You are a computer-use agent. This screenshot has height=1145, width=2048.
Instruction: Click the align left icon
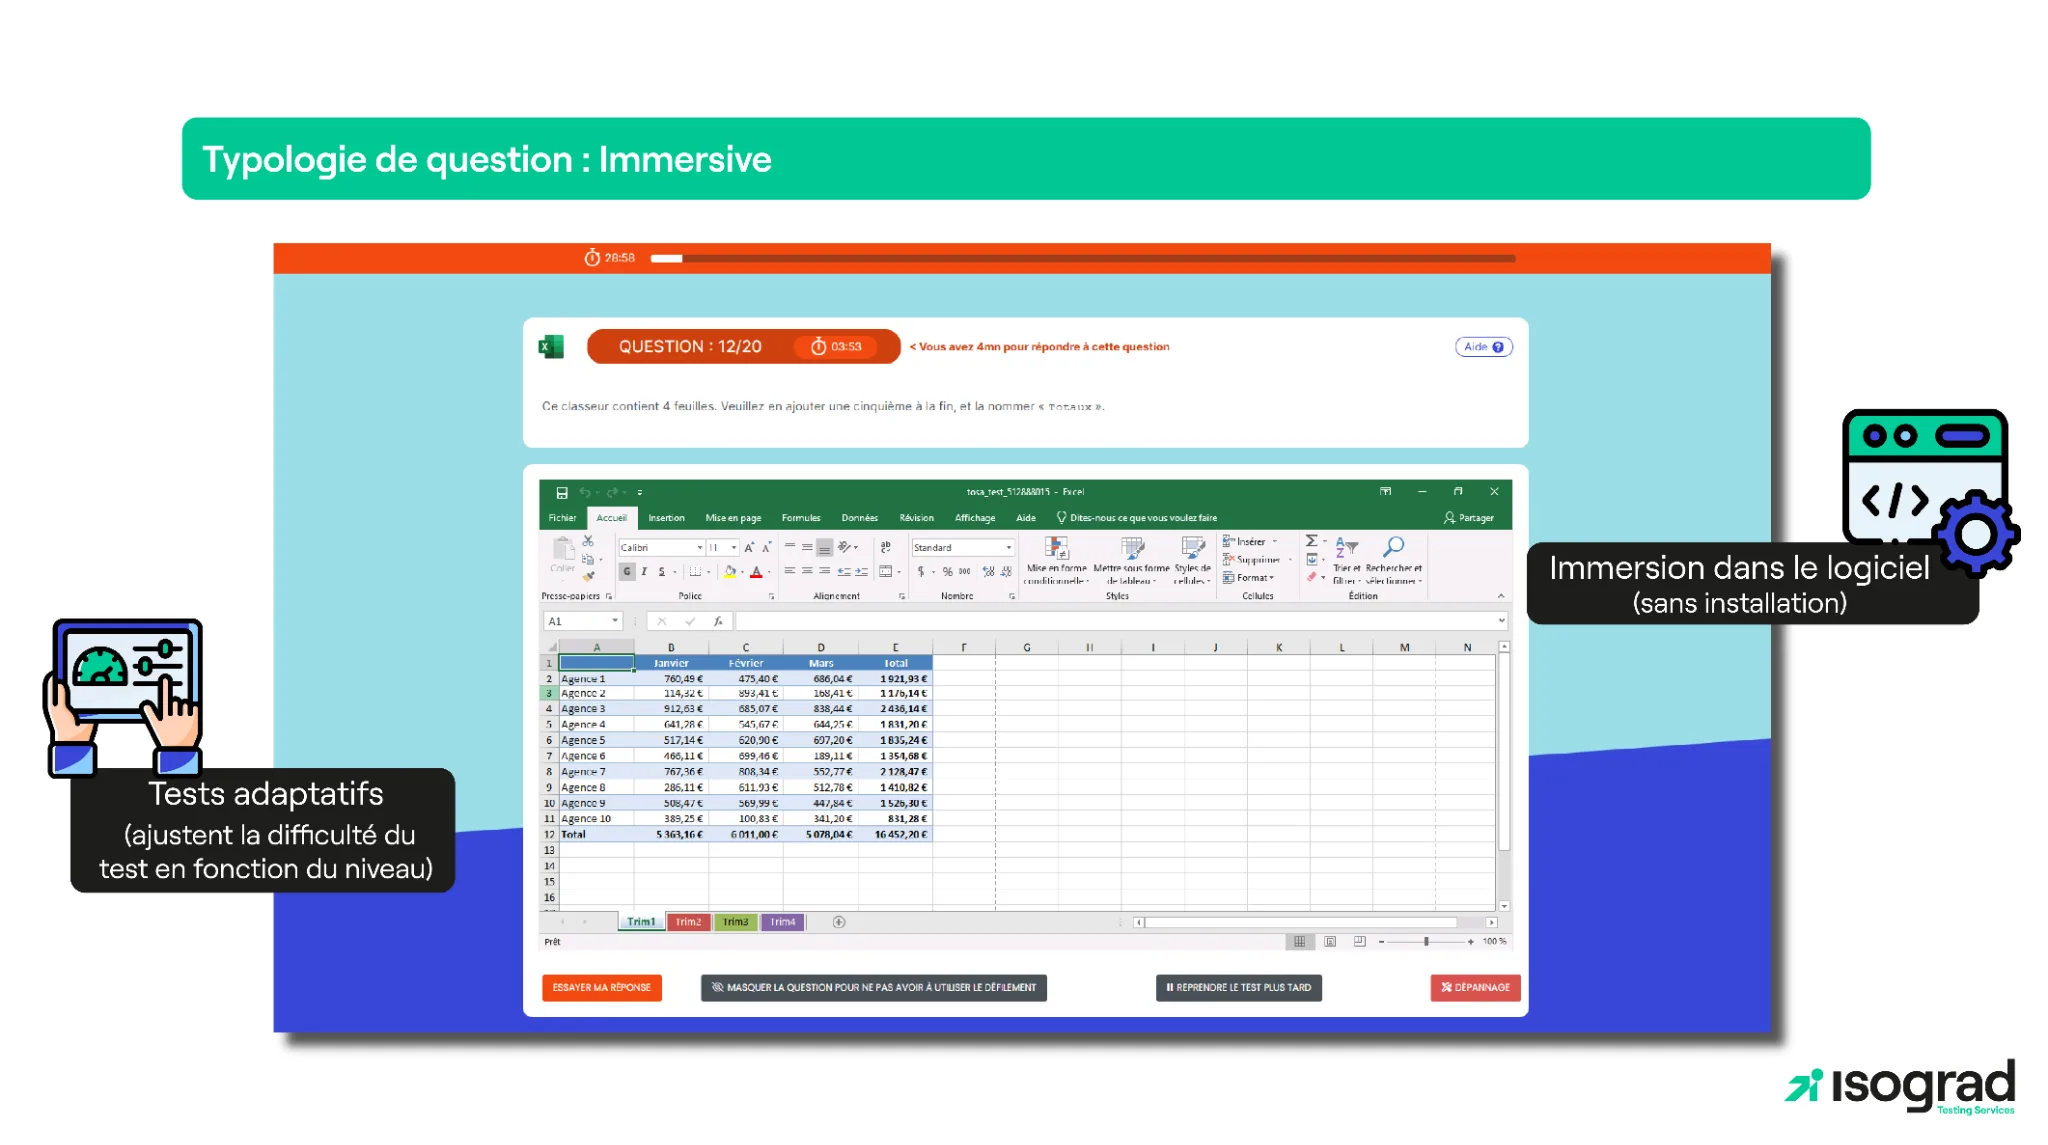point(790,571)
